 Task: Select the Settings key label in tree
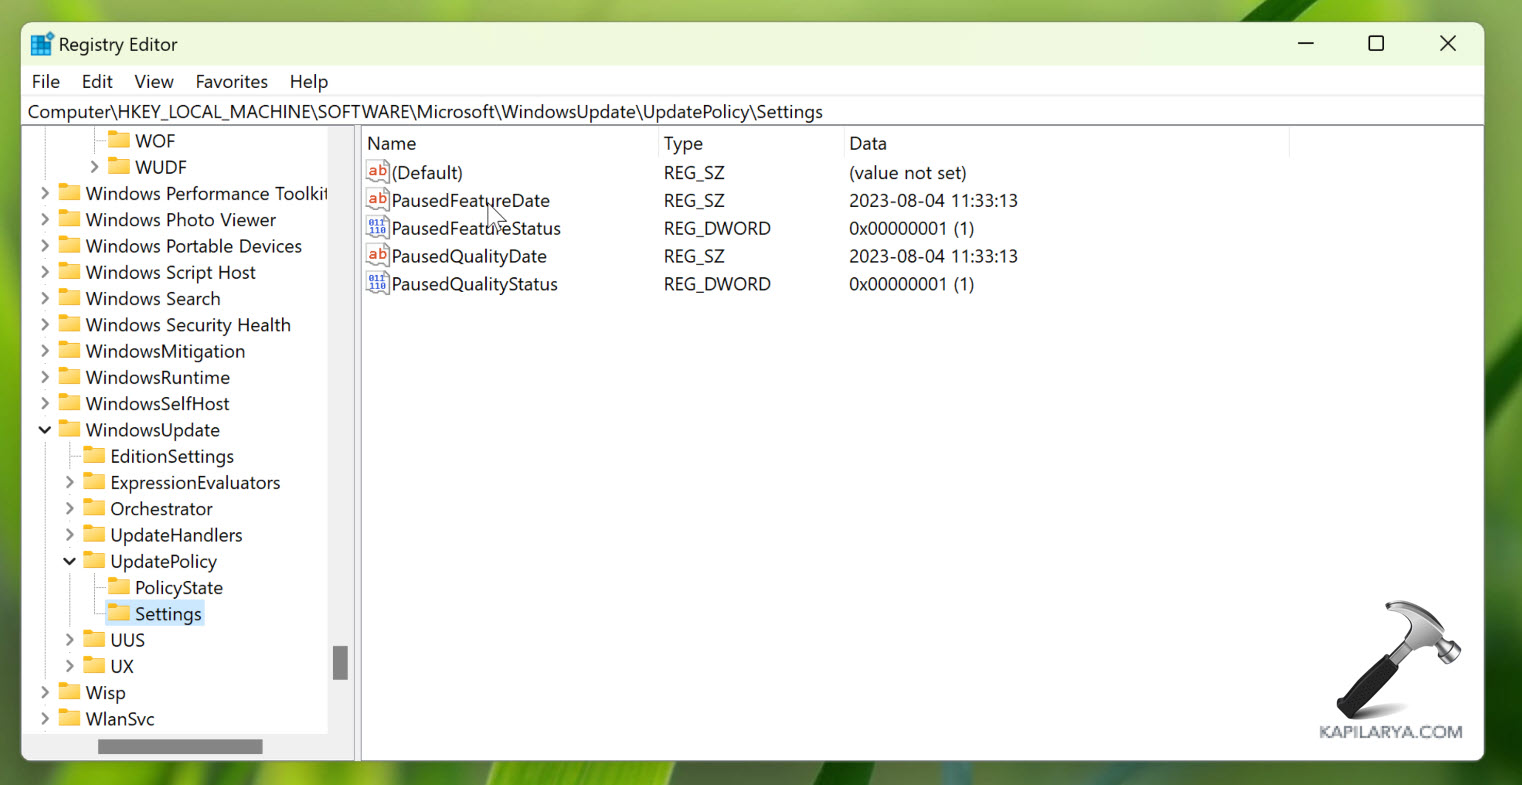pos(168,614)
